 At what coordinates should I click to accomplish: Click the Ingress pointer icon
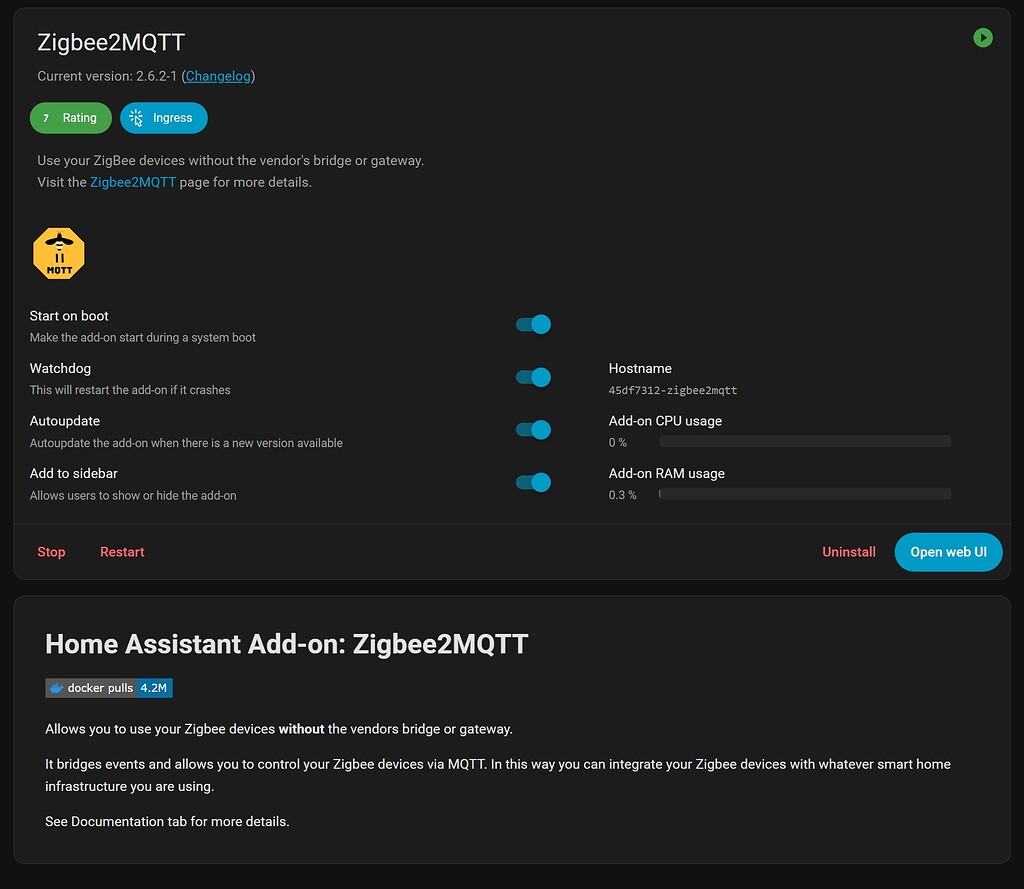pyautogui.click(x=136, y=118)
